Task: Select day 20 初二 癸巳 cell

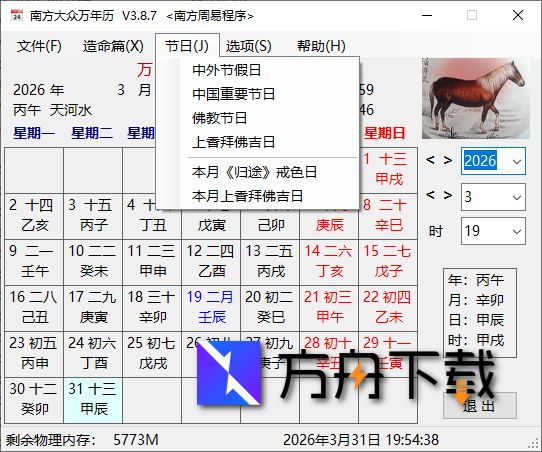Action: pos(270,308)
